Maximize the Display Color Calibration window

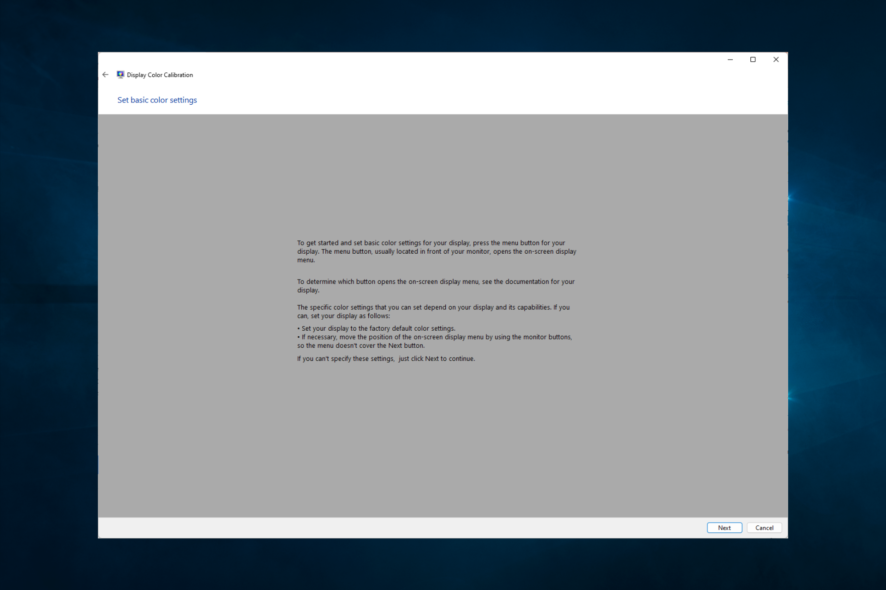coord(753,59)
